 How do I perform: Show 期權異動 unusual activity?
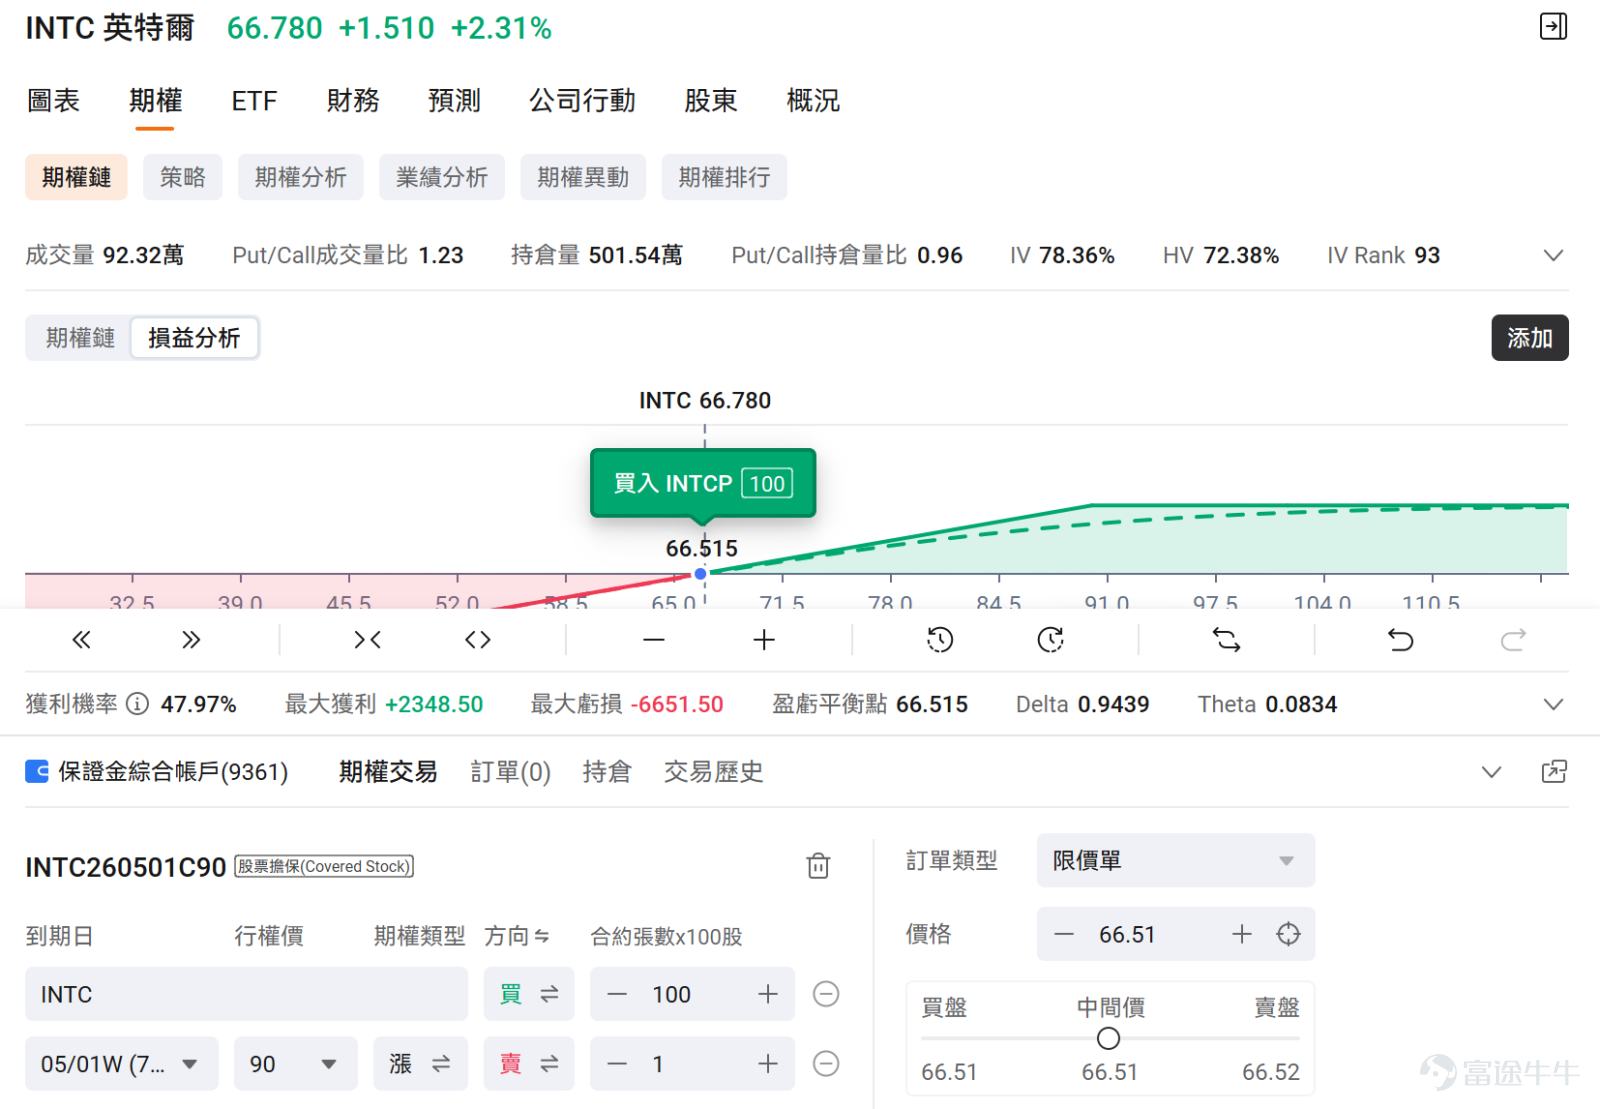[583, 177]
